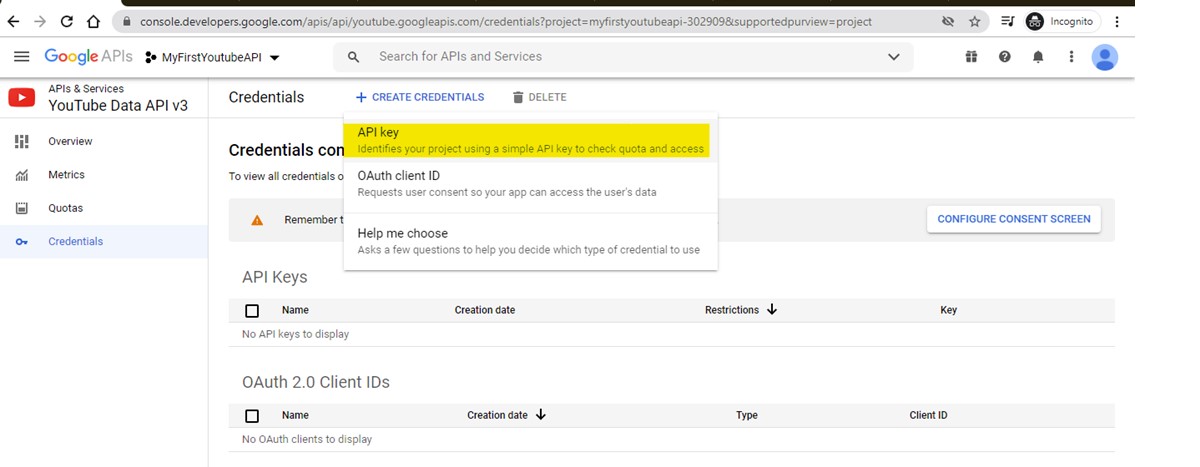The height and width of the screenshot is (467, 1200).
Task: View notifications bell icon
Action: coord(1038,57)
